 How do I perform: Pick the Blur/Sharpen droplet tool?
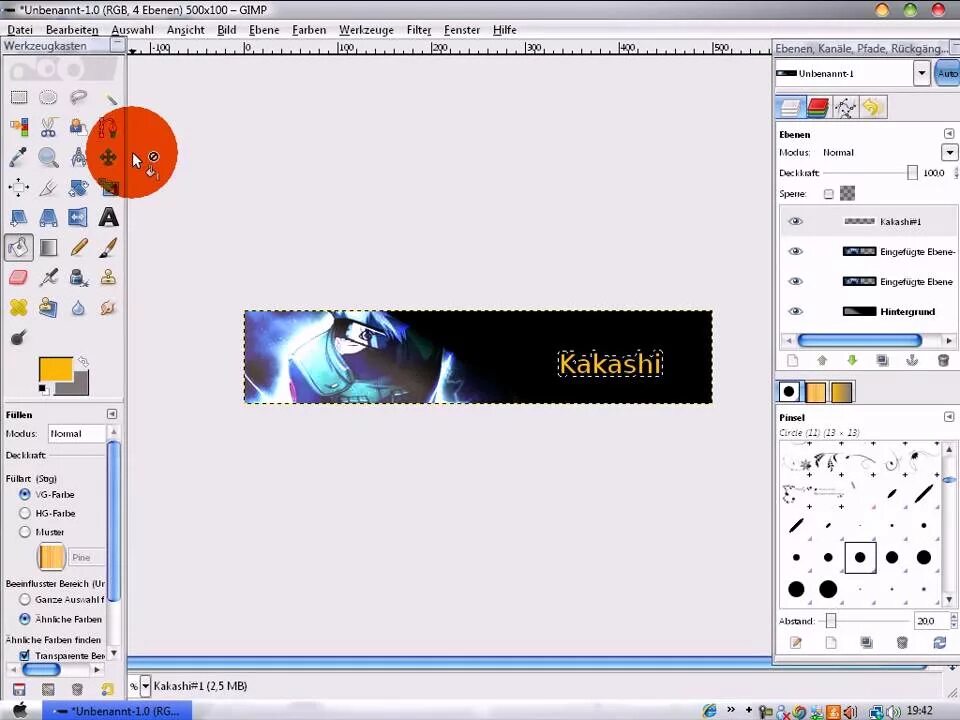pyautogui.click(x=78, y=307)
